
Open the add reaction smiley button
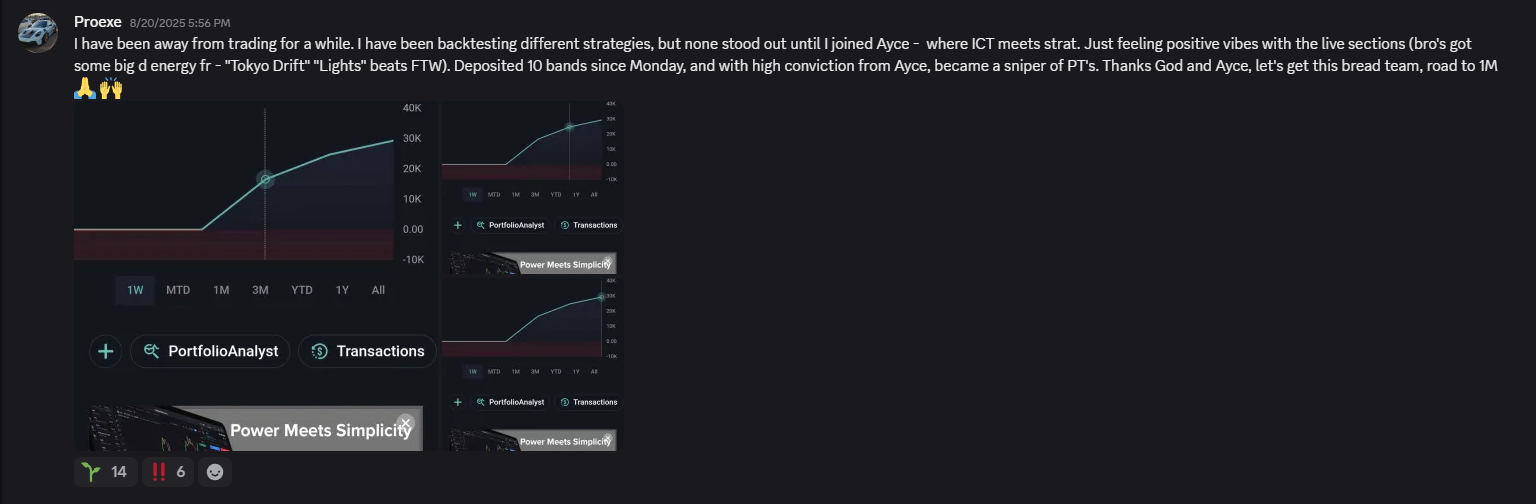click(215, 471)
